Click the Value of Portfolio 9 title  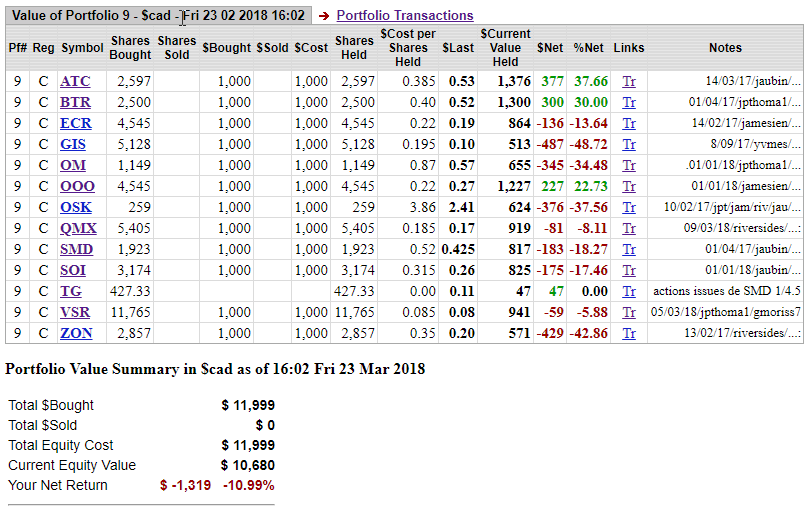pos(158,16)
